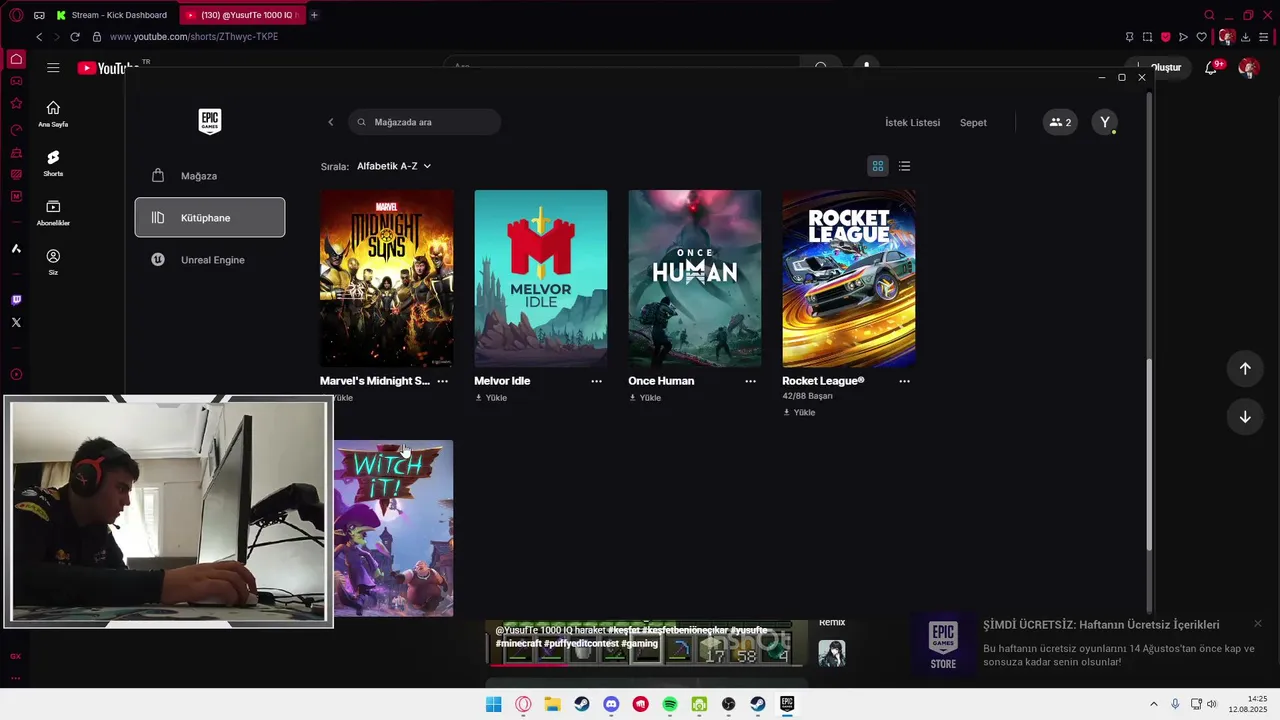Click Rocket League 42/88 Başarı achievements

808,396
